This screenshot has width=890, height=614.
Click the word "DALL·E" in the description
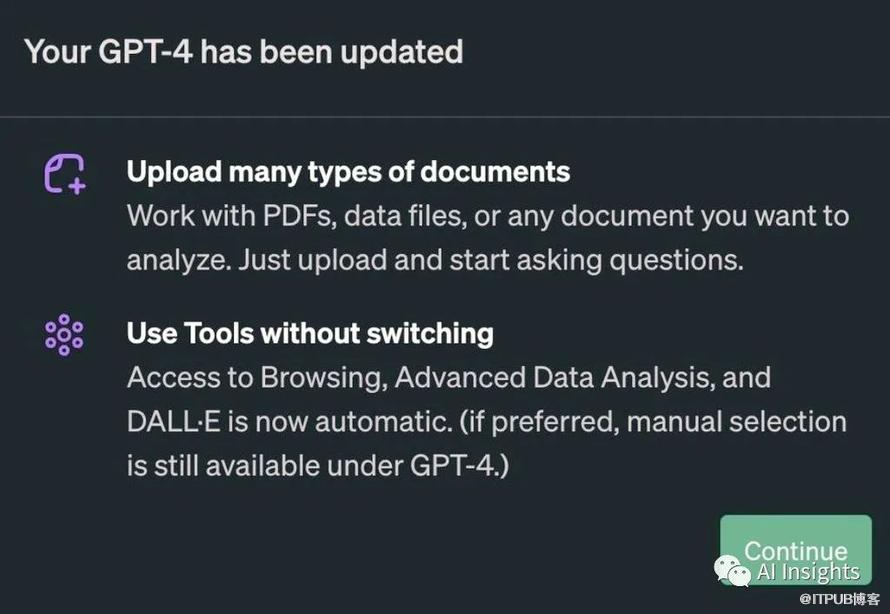pos(174,421)
